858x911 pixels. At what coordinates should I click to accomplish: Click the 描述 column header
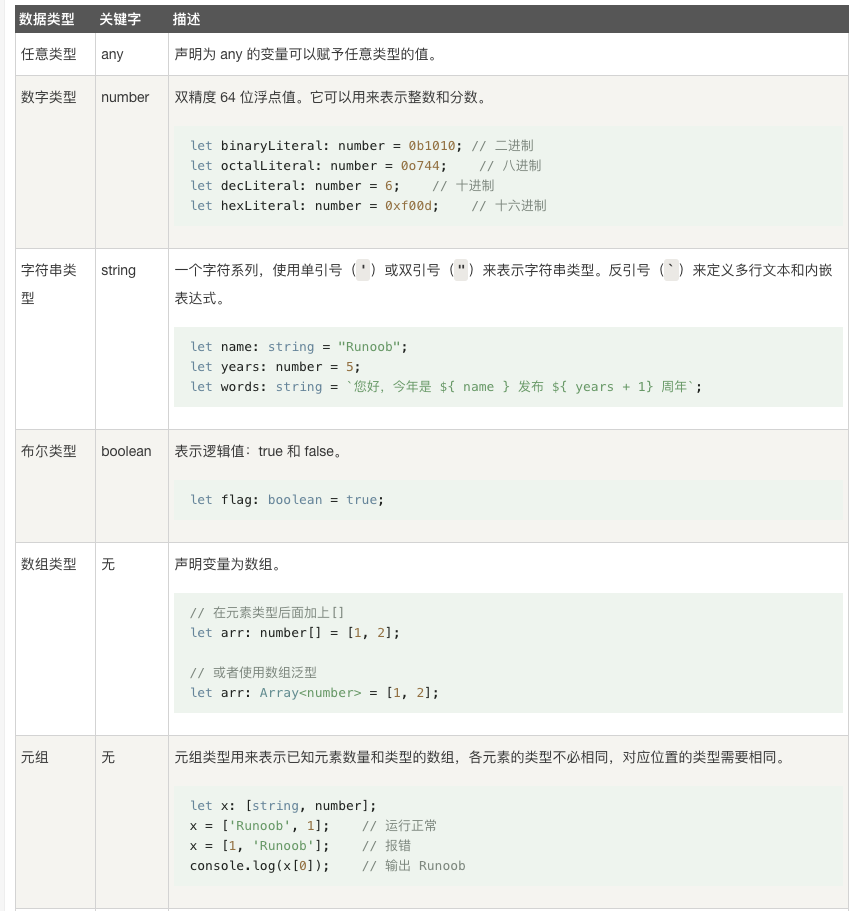[x=186, y=19]
